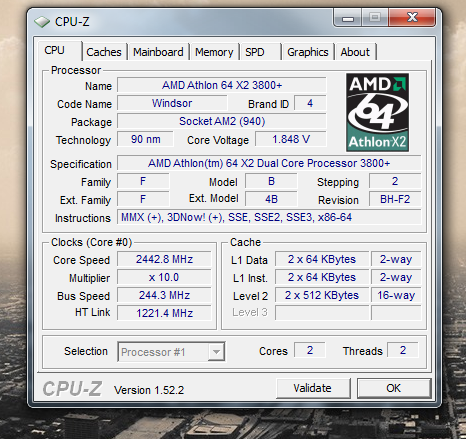Viewport: 466px width, 439px height.
Task: Select the Memory tab
Action: click(214, 52)
